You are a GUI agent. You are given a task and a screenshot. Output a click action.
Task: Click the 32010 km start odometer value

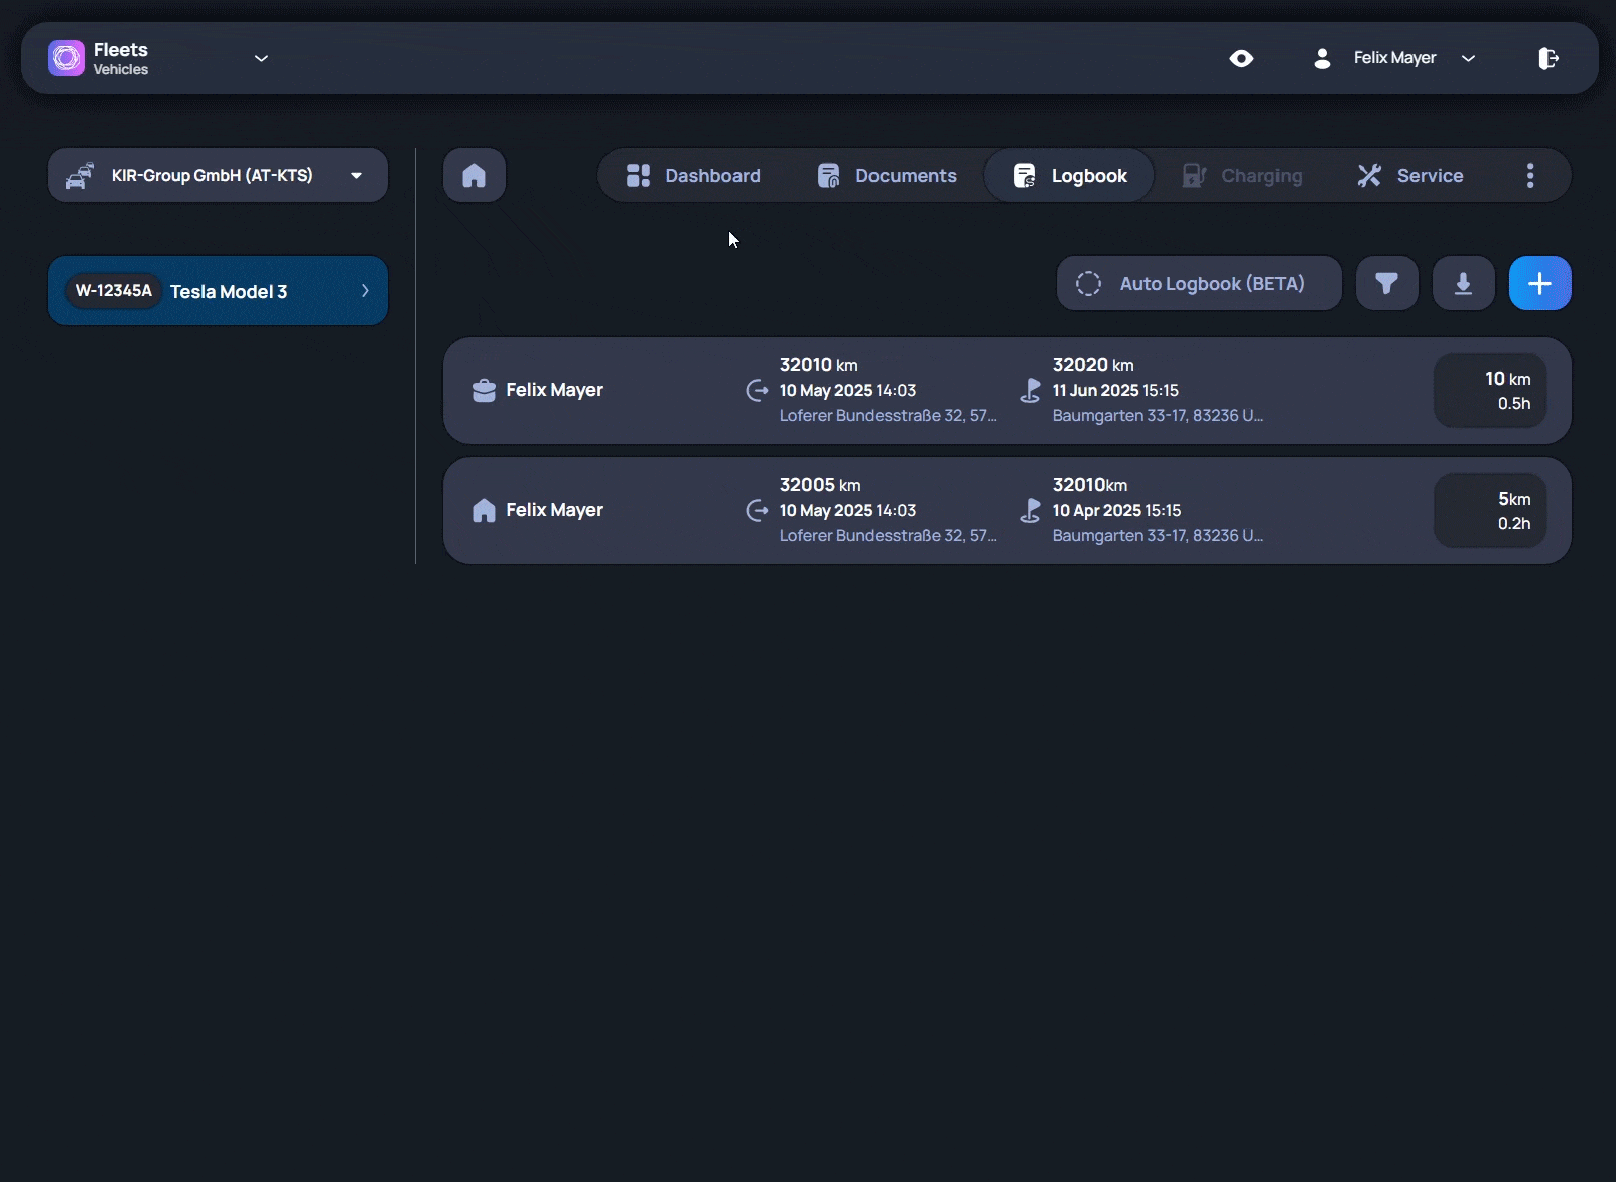tap(819, 365)
